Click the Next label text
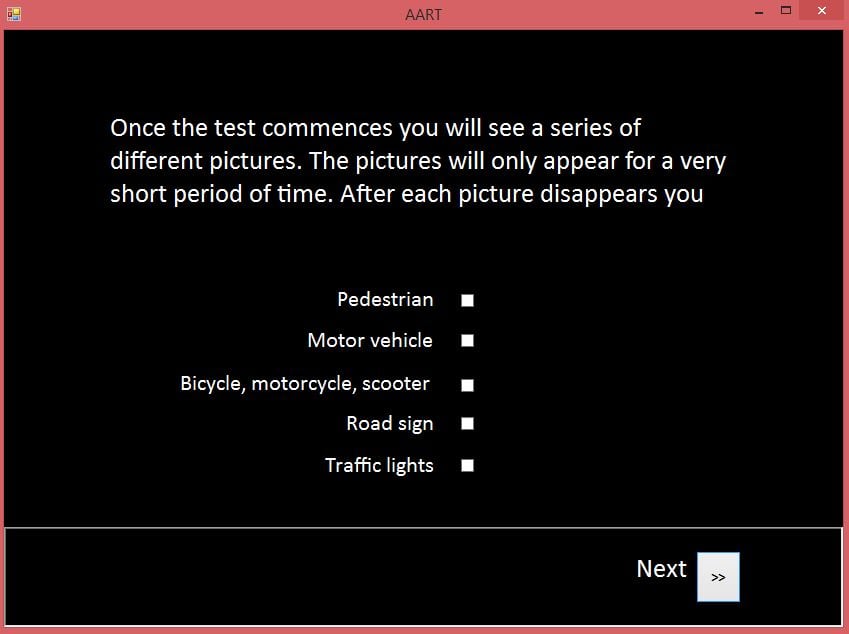This screenshot has height=634, width=849. pos(661,569)
